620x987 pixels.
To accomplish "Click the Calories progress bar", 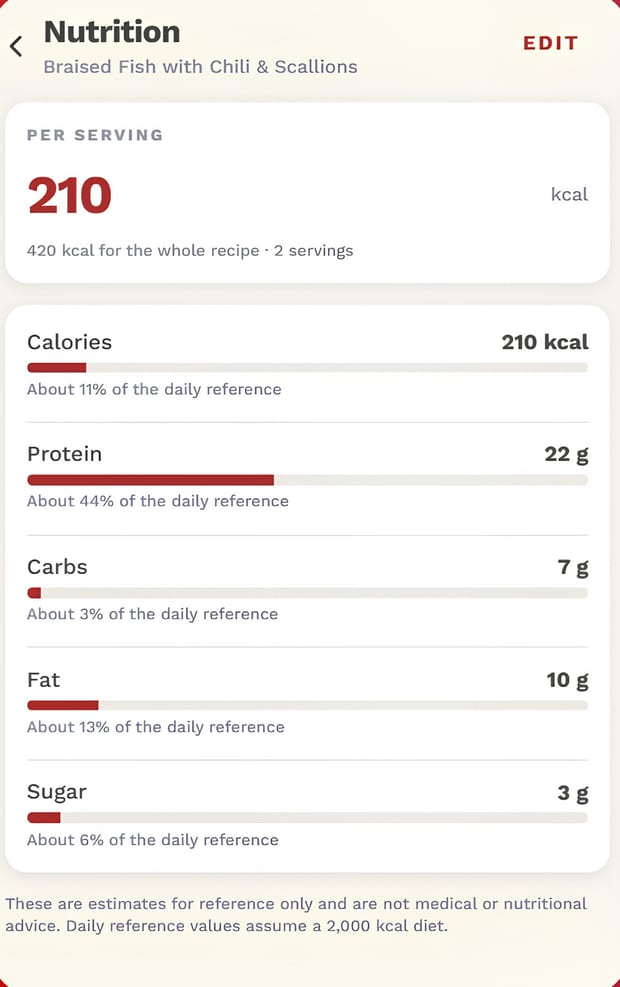I will pyautogui.click(x=307, y=368).
